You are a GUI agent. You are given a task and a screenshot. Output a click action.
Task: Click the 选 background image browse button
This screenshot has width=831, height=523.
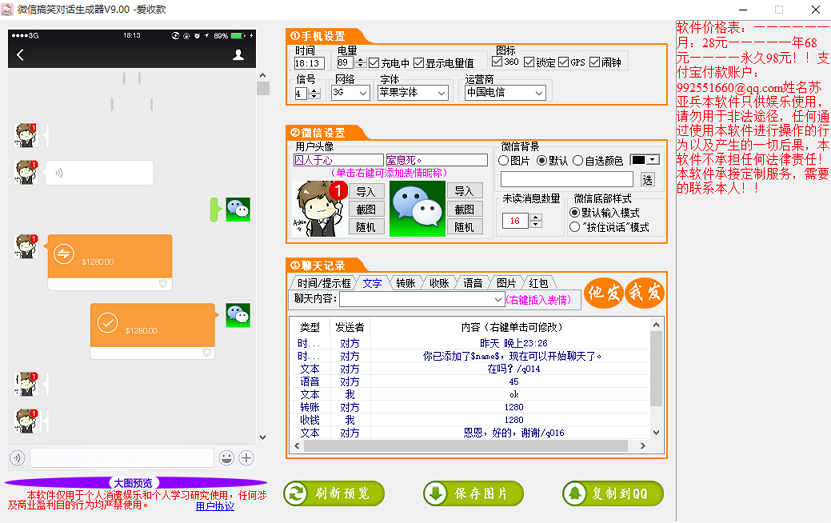tap(648, 180)
